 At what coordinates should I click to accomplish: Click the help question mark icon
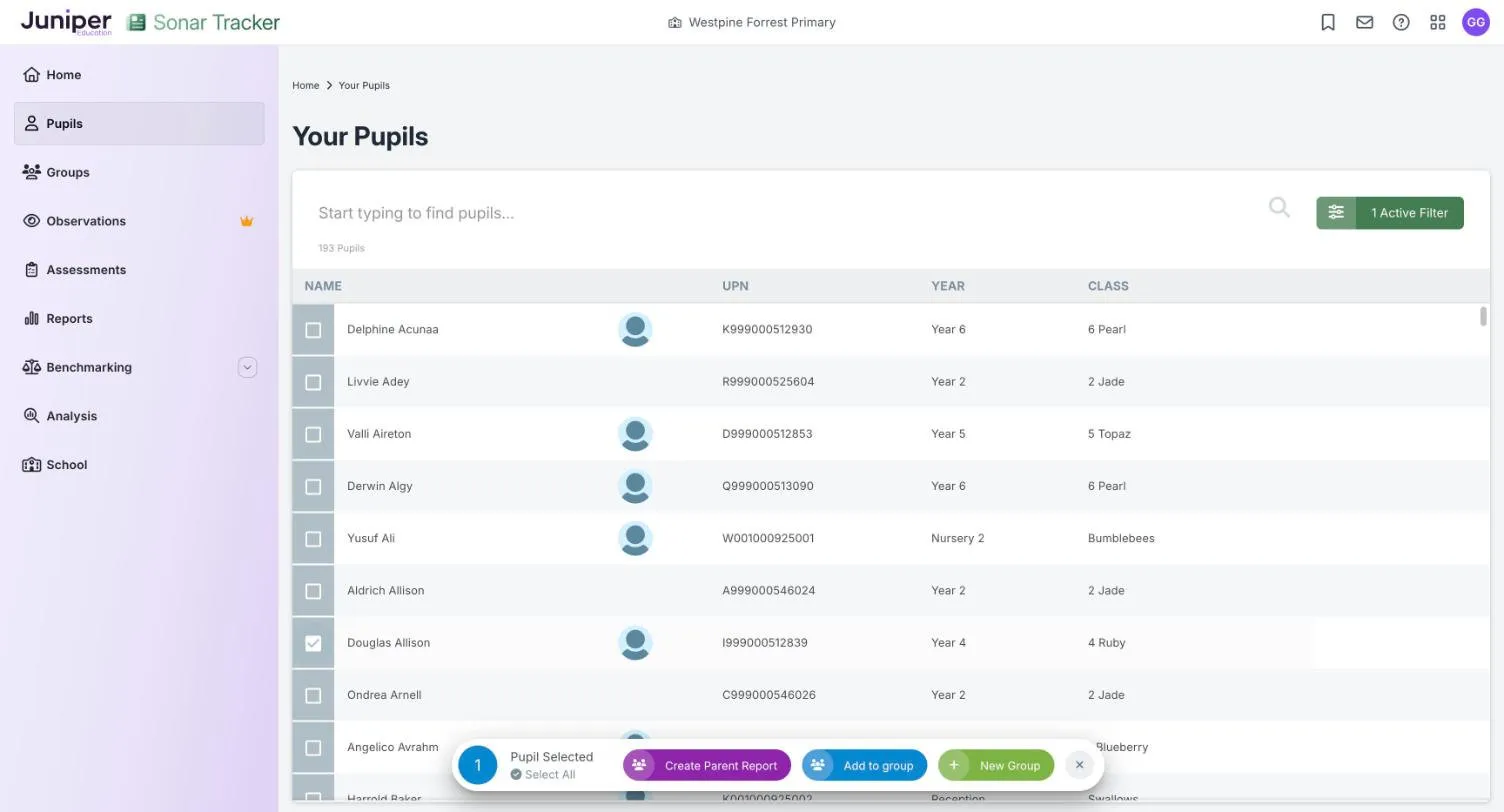click(x=1401, y=22)
